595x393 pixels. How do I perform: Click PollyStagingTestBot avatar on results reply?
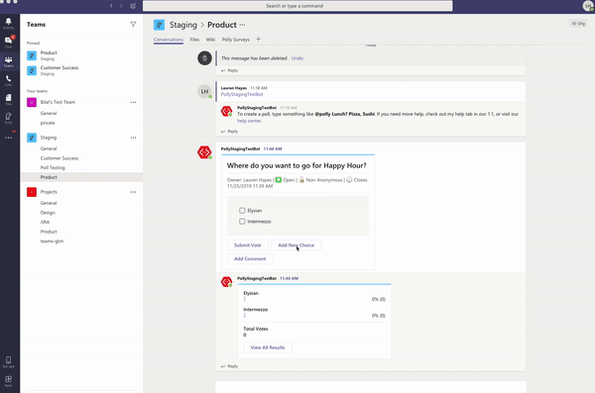click(x=227, y=281)
